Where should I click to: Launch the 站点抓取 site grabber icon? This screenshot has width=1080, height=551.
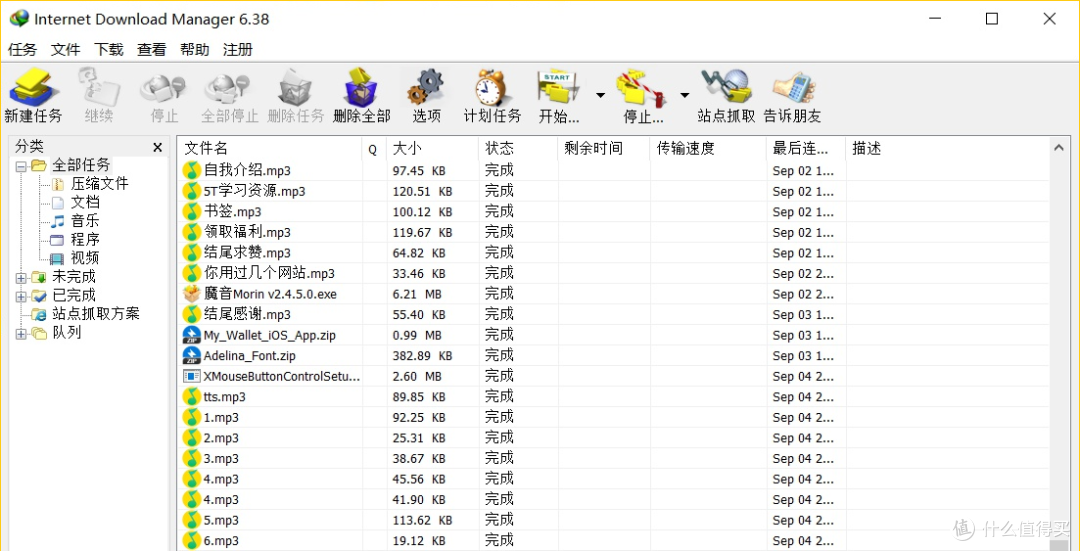click(725, 87)
